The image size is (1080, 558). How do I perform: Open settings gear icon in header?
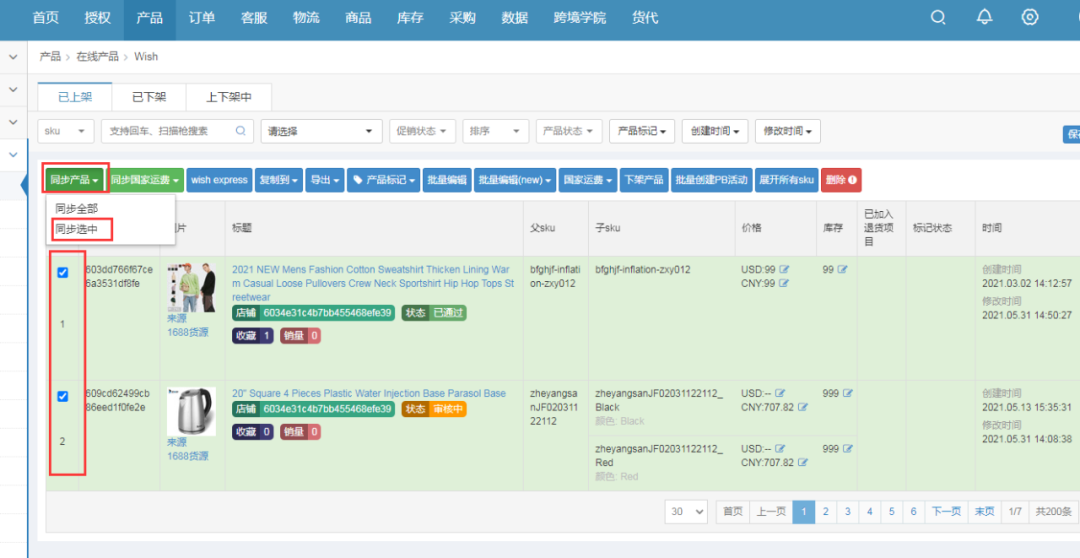pyautogui.click(x=1029, y=18)
